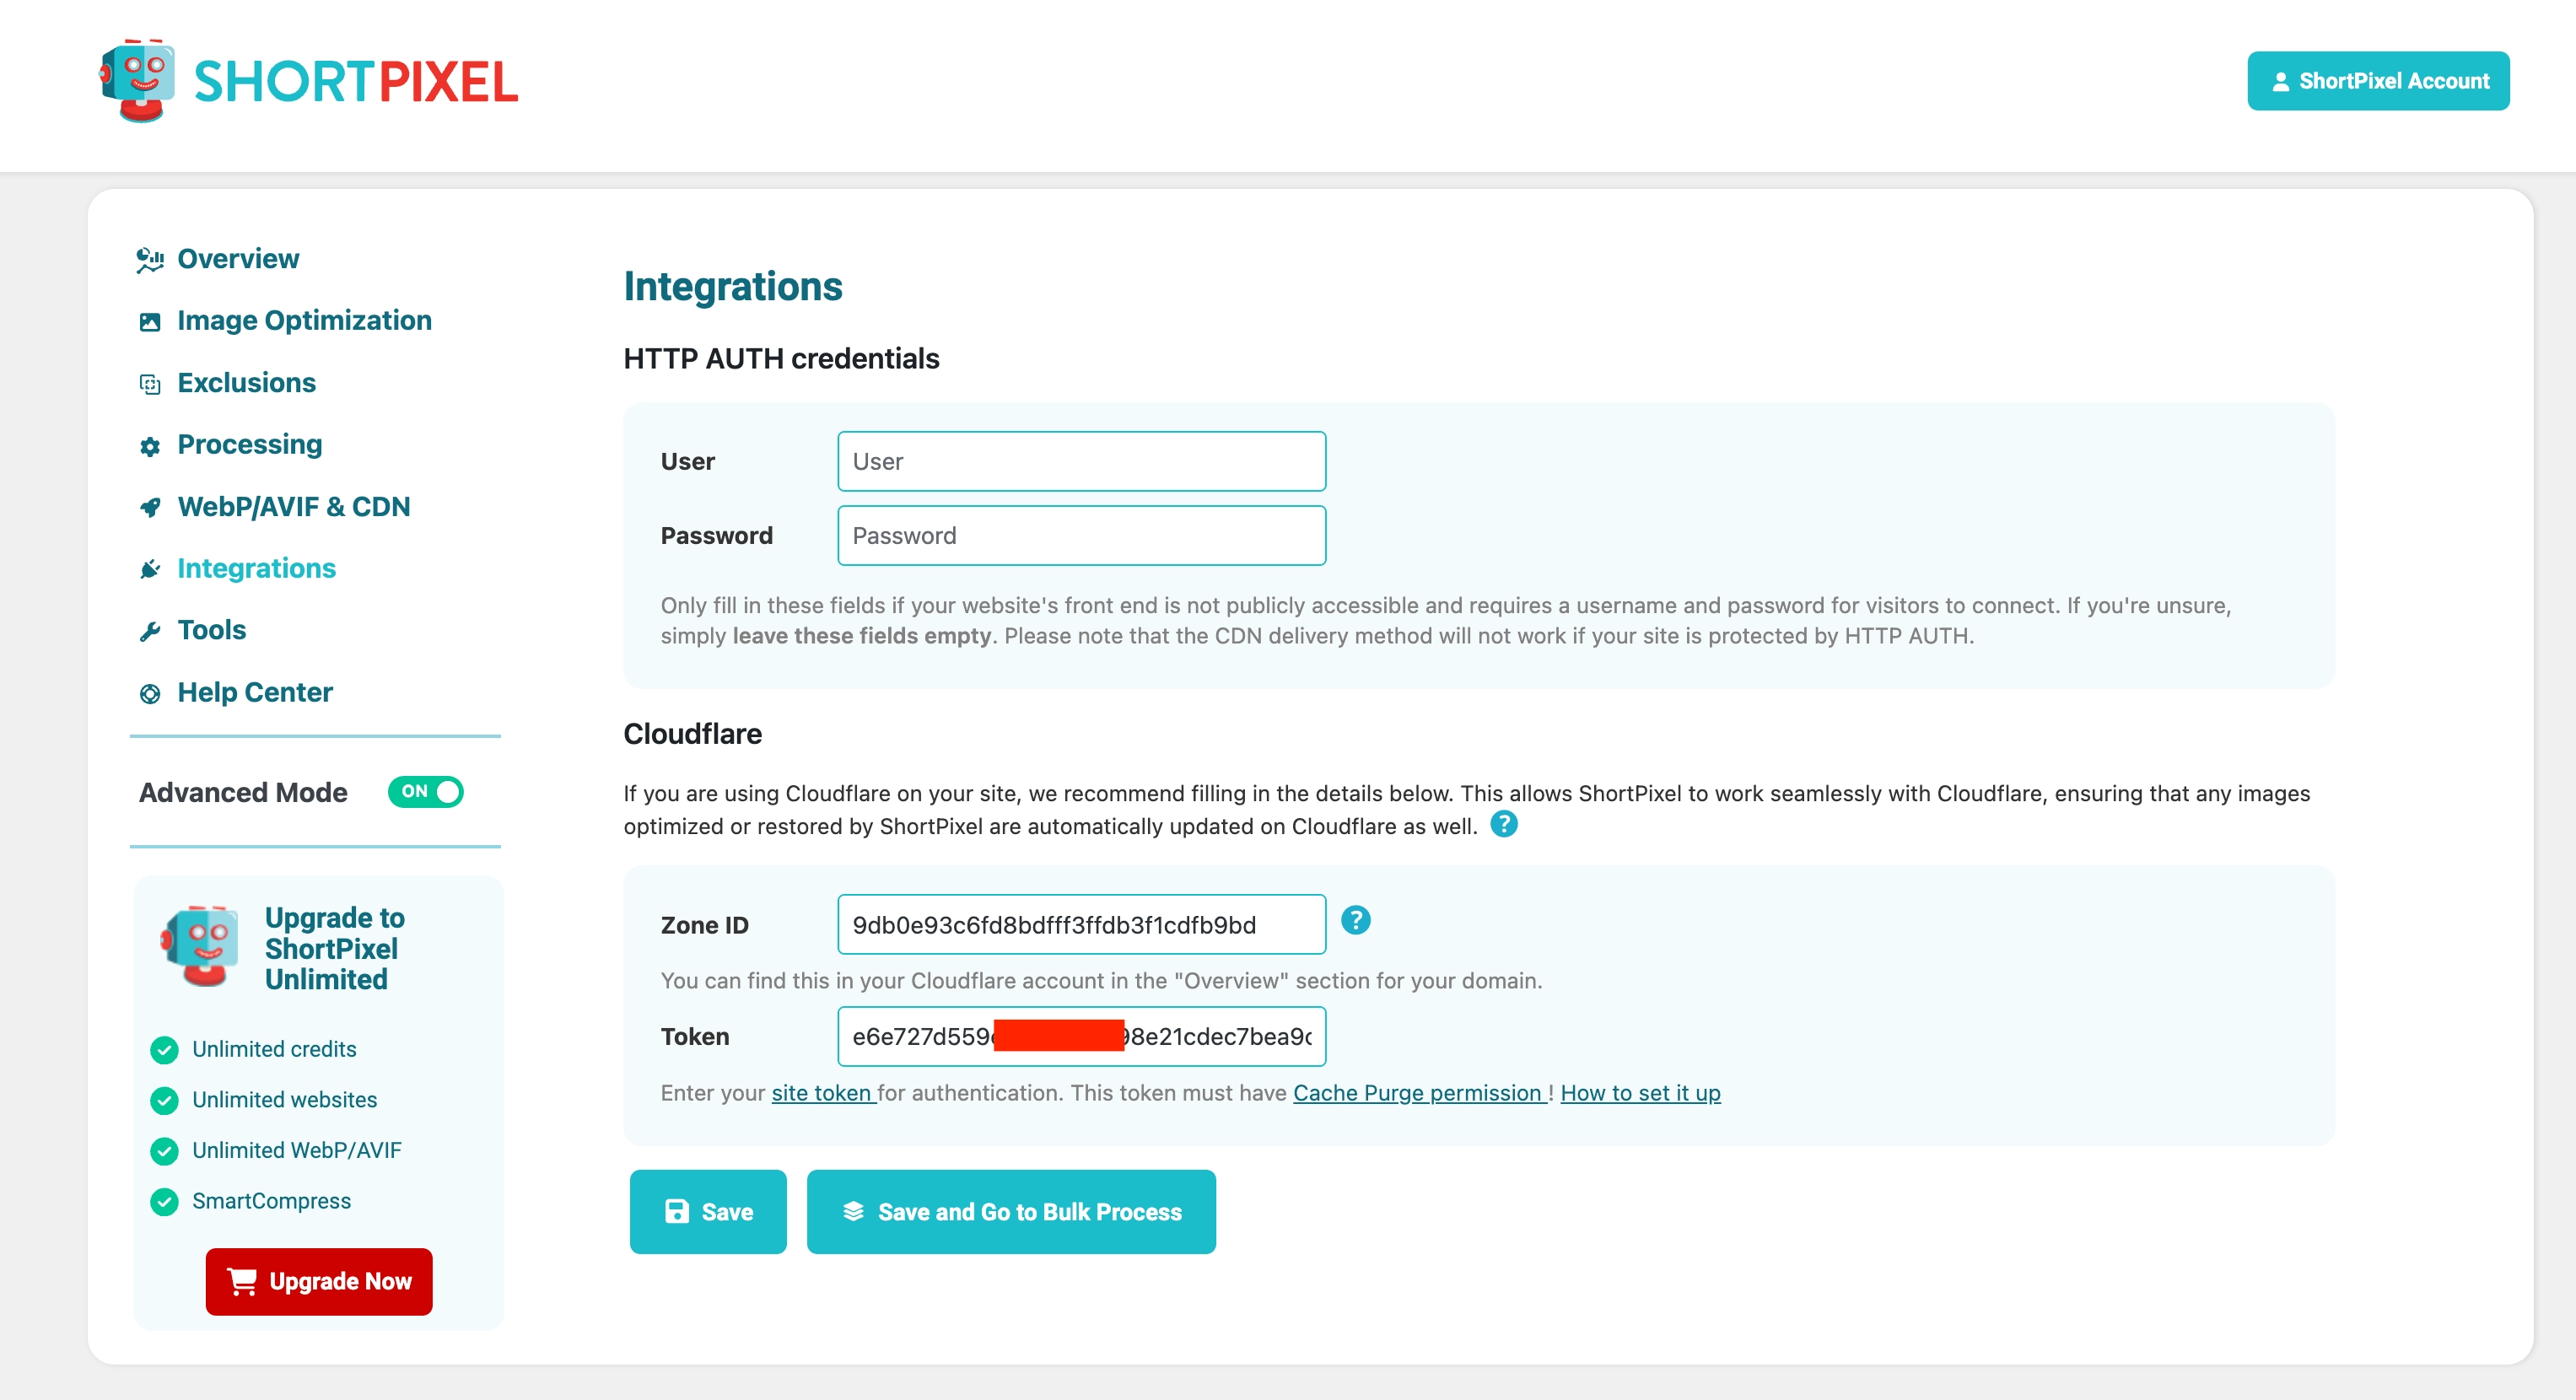Click the Unlimited websites text
Viewport: 2576px width, 1400px height.
284,1100
